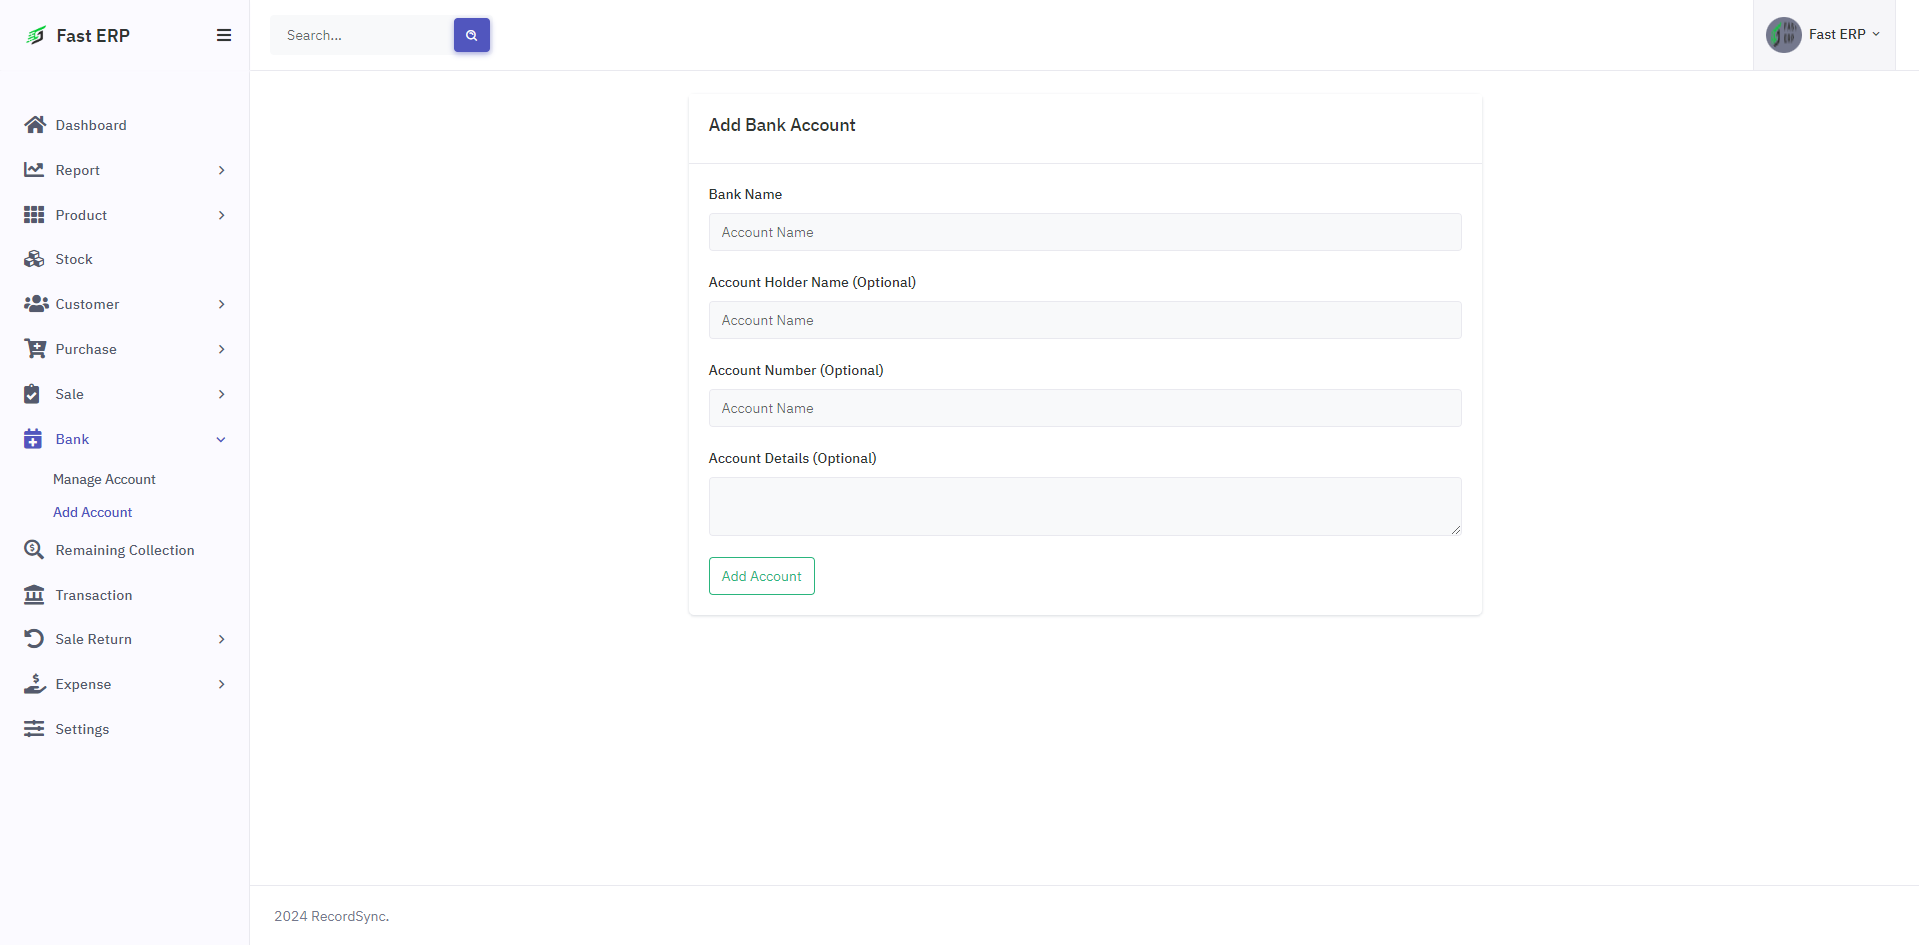Expand the Sale Return submenu chevron

(221, 639)
